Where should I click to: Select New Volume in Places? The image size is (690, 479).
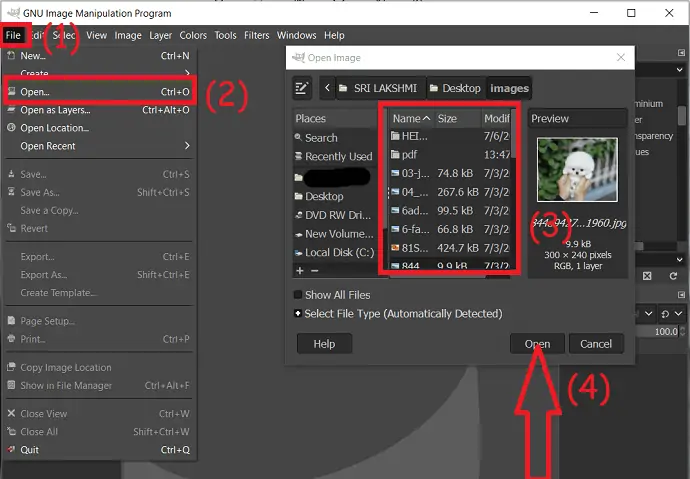click(x=335, y=234)
